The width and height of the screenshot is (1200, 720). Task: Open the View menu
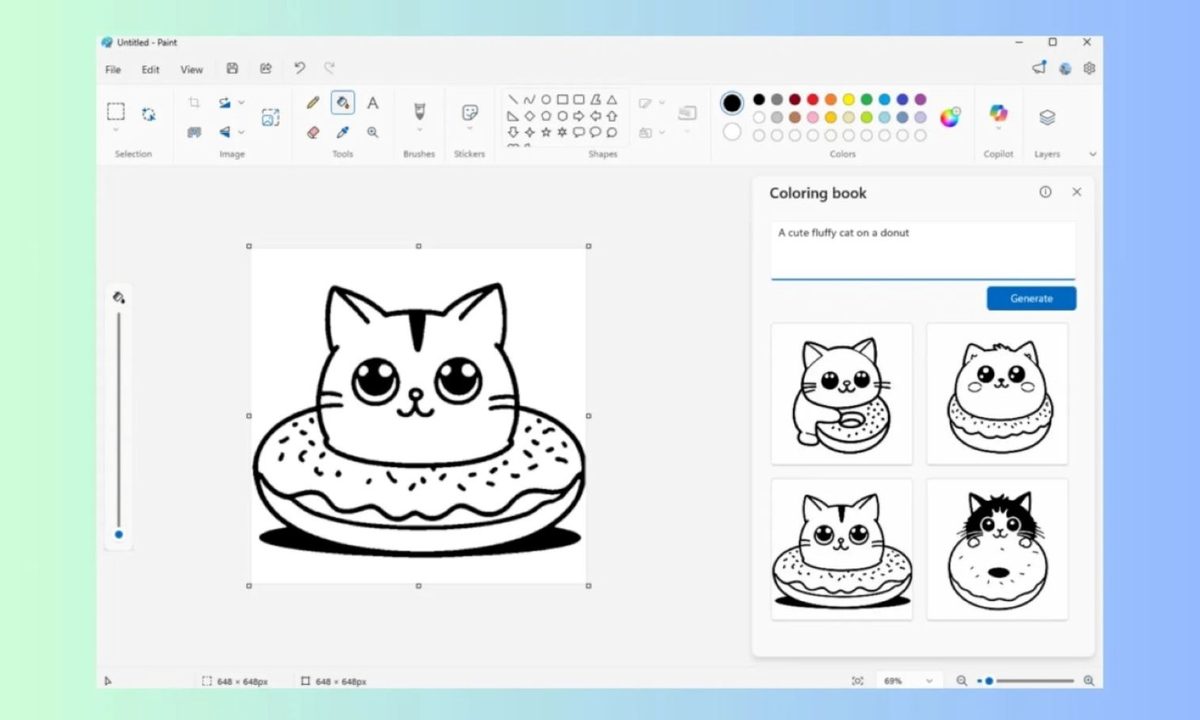(x=191, y=70)
